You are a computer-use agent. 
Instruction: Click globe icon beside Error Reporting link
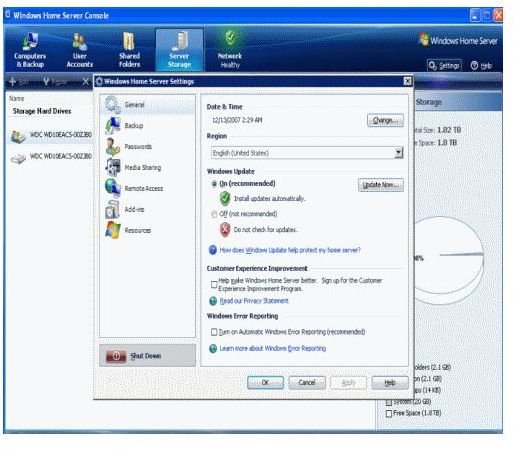click(213, 349)
